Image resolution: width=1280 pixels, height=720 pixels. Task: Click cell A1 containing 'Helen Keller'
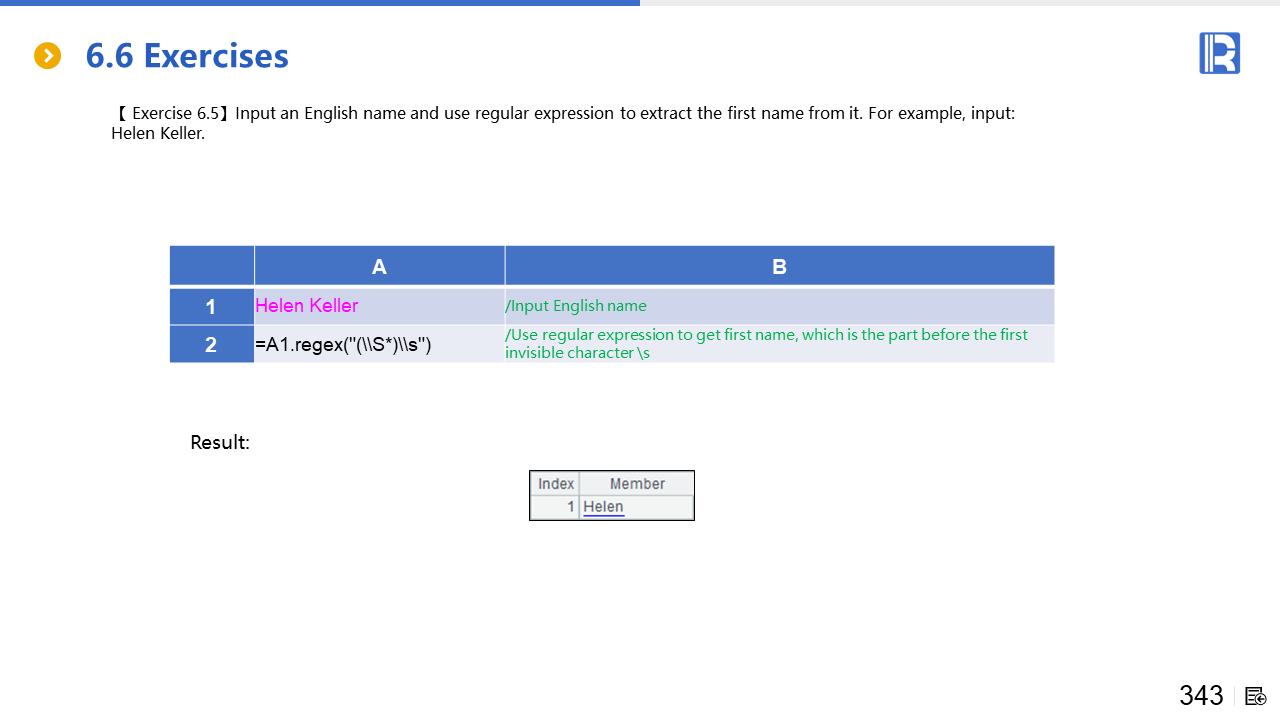[x=307, y=306]
